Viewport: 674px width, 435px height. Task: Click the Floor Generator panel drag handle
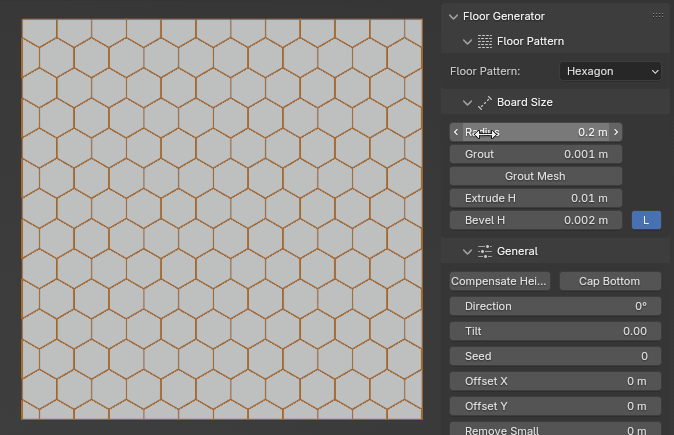(658, 15)
